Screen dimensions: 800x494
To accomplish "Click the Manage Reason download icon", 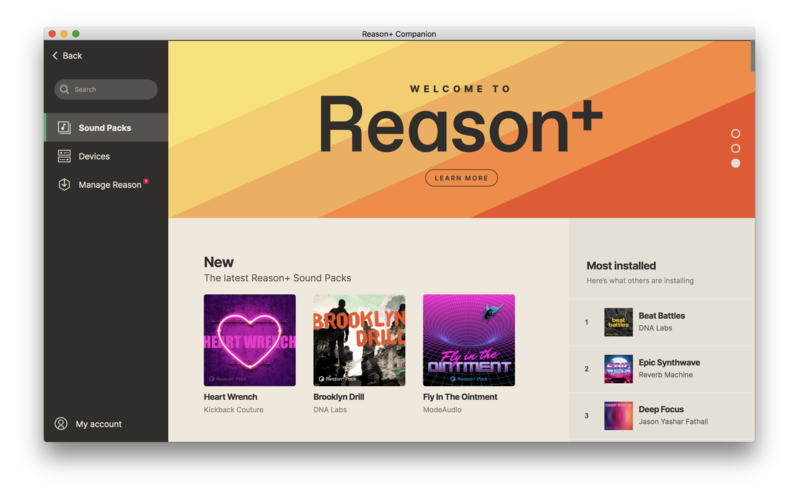I will point(64,185).
